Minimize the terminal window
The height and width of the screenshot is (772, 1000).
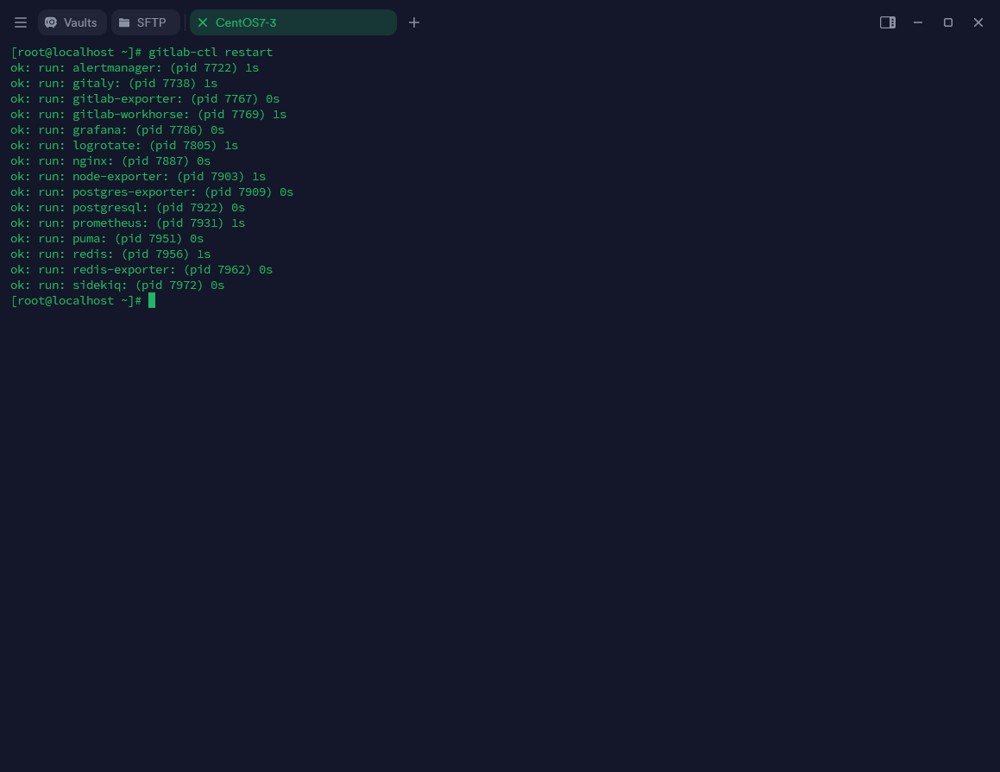point(918,22)
